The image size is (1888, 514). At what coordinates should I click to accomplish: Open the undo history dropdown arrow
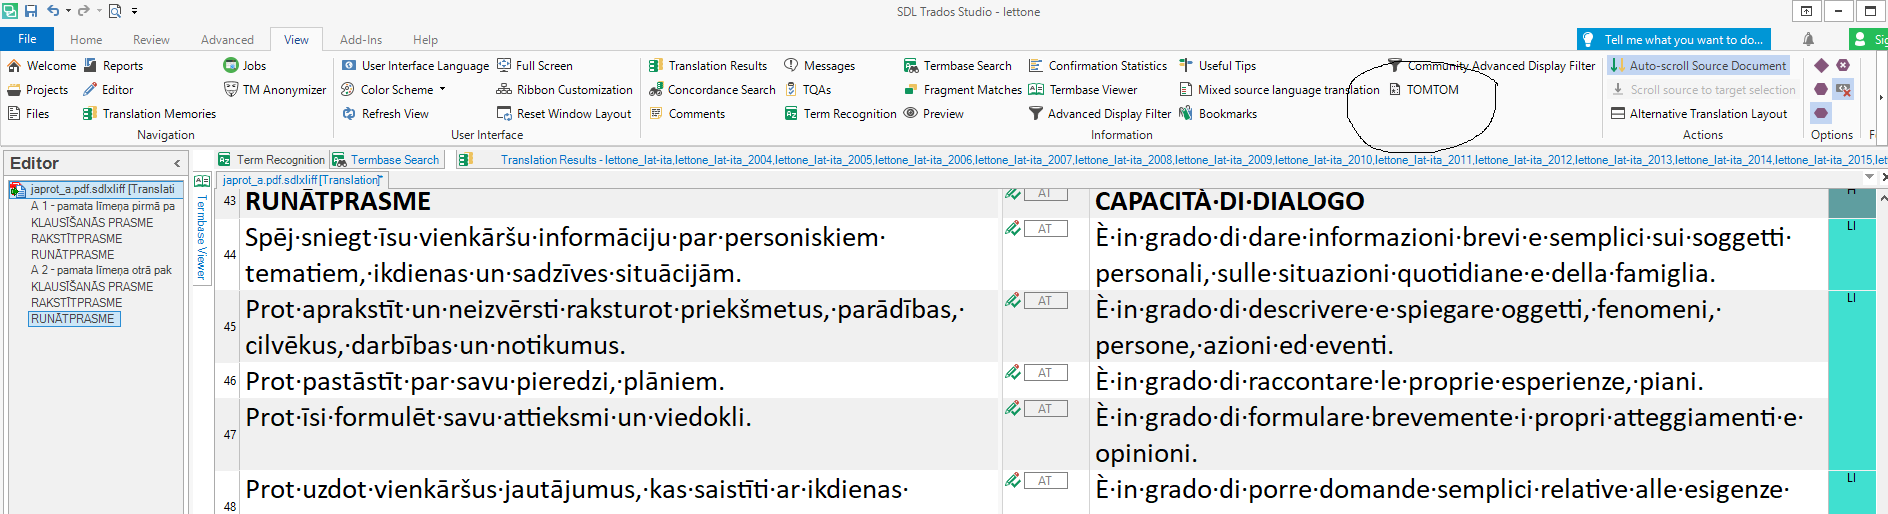(68, 11)
